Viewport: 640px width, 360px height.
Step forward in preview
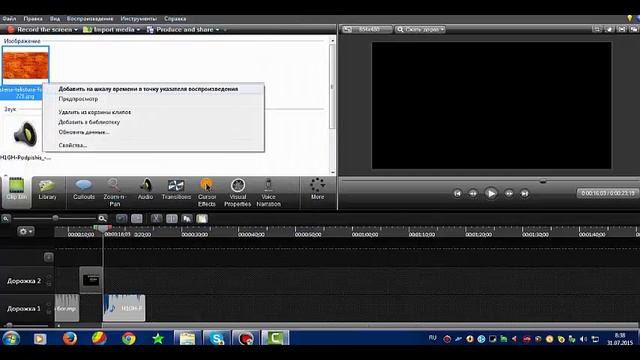coord(509,193)
